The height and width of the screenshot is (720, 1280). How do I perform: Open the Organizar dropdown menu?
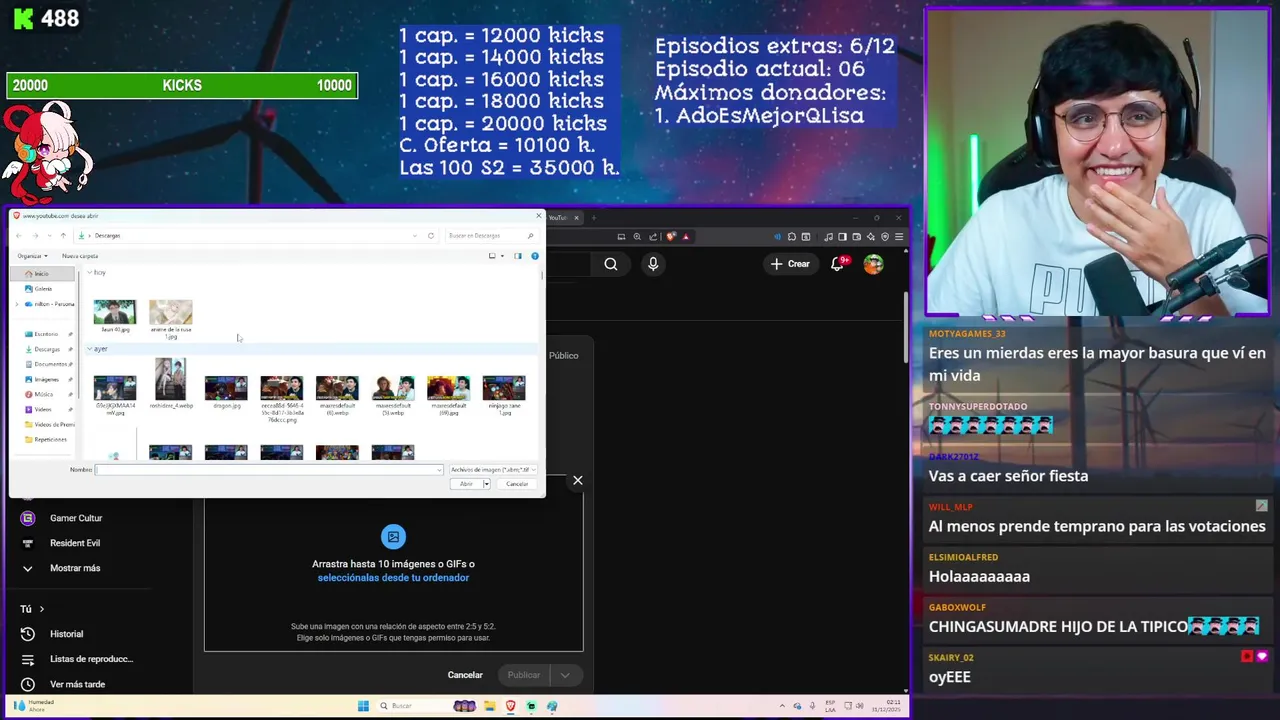[33, 256]
